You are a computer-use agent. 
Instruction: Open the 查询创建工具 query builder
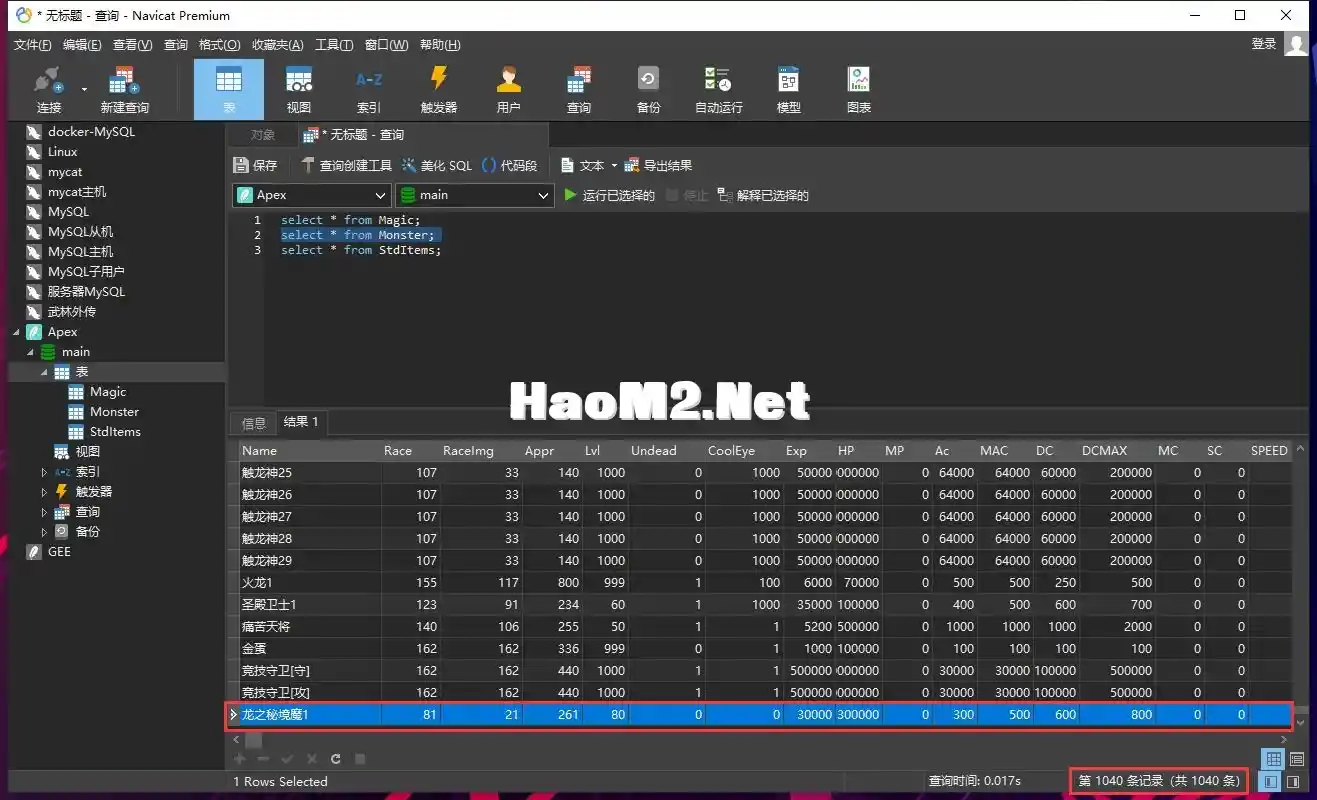(346, 166)
